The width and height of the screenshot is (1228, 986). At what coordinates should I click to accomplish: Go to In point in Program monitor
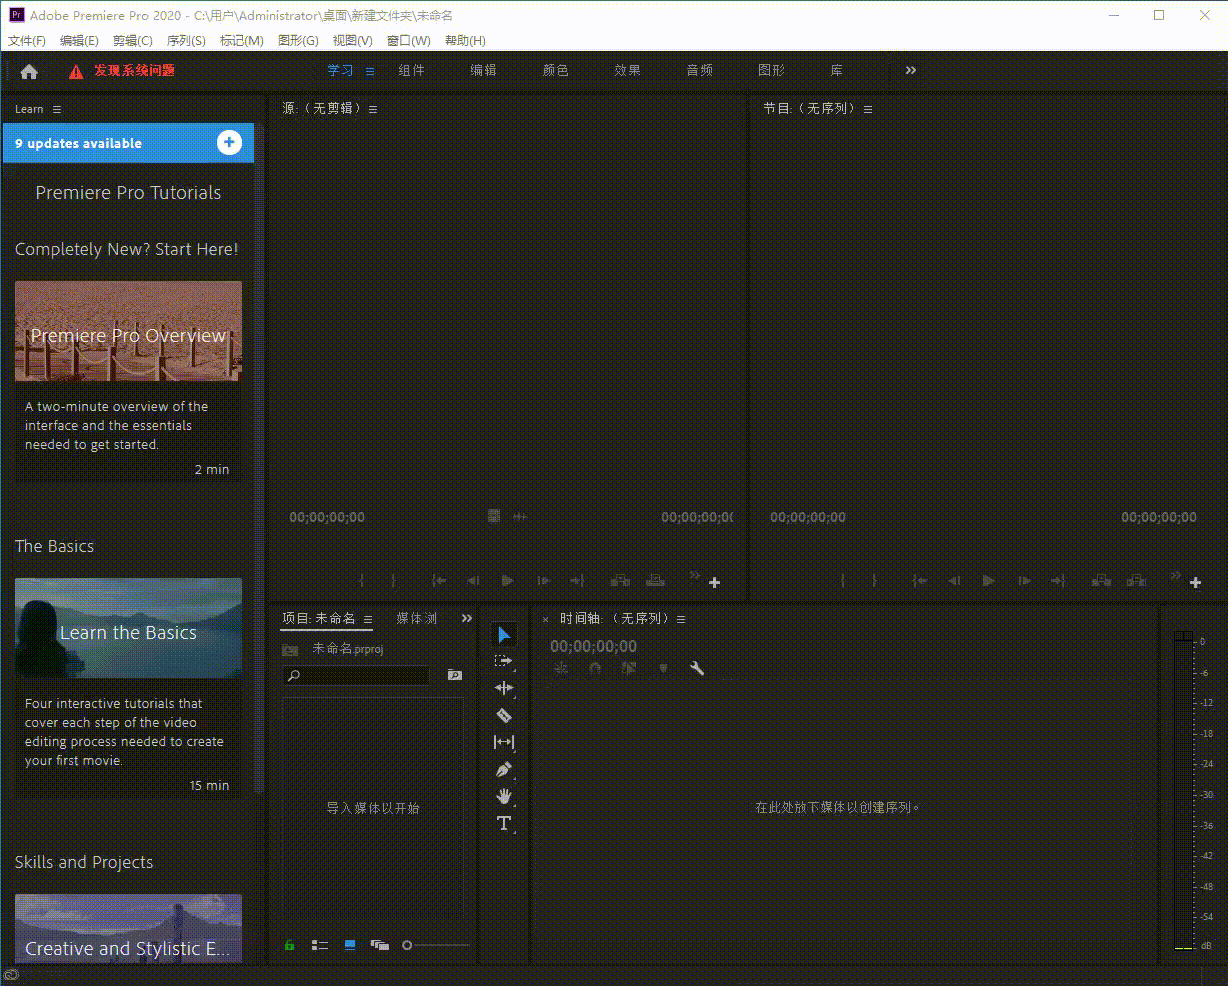(x=920, y=580)
